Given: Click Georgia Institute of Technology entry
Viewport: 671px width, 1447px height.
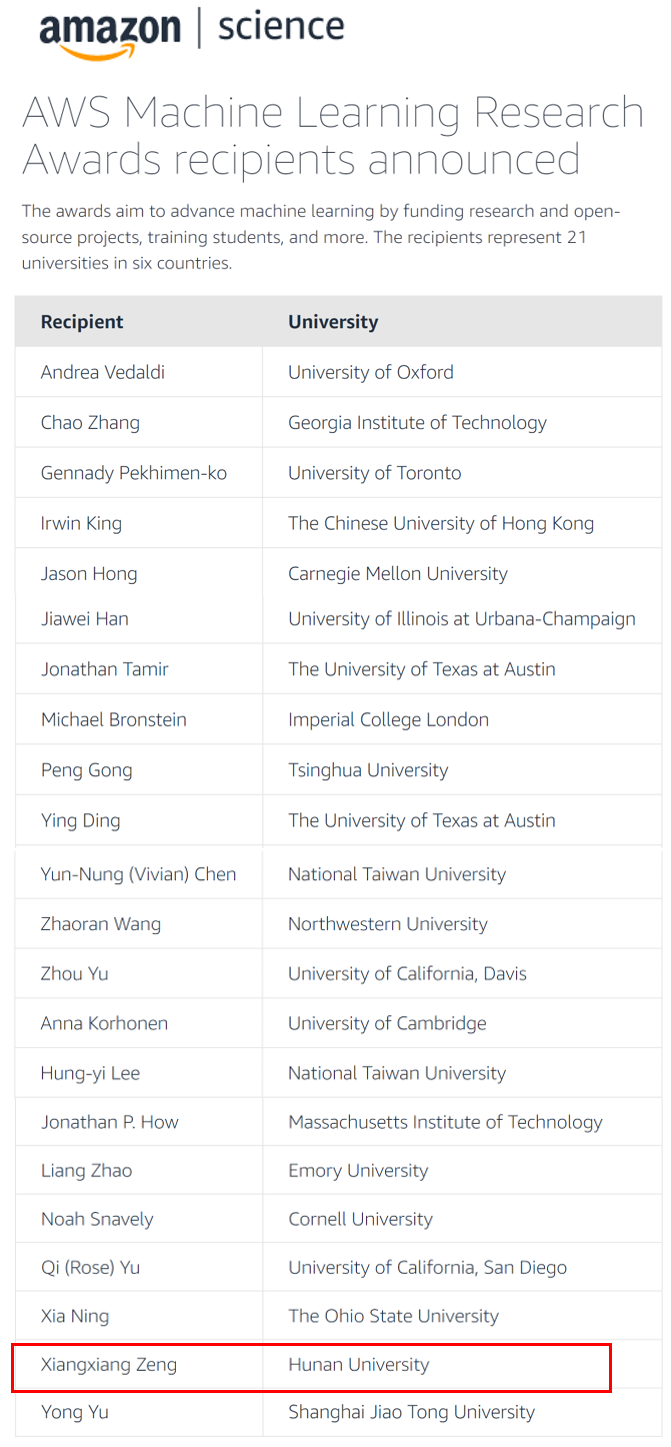Looking at the screenshot, I should tap(417, 422).
